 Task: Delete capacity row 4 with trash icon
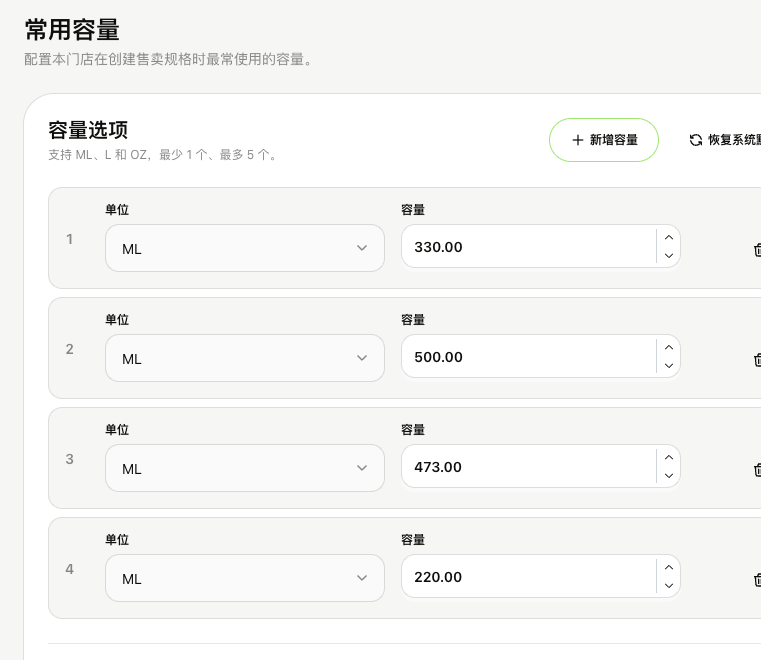[x=757, y=579]
